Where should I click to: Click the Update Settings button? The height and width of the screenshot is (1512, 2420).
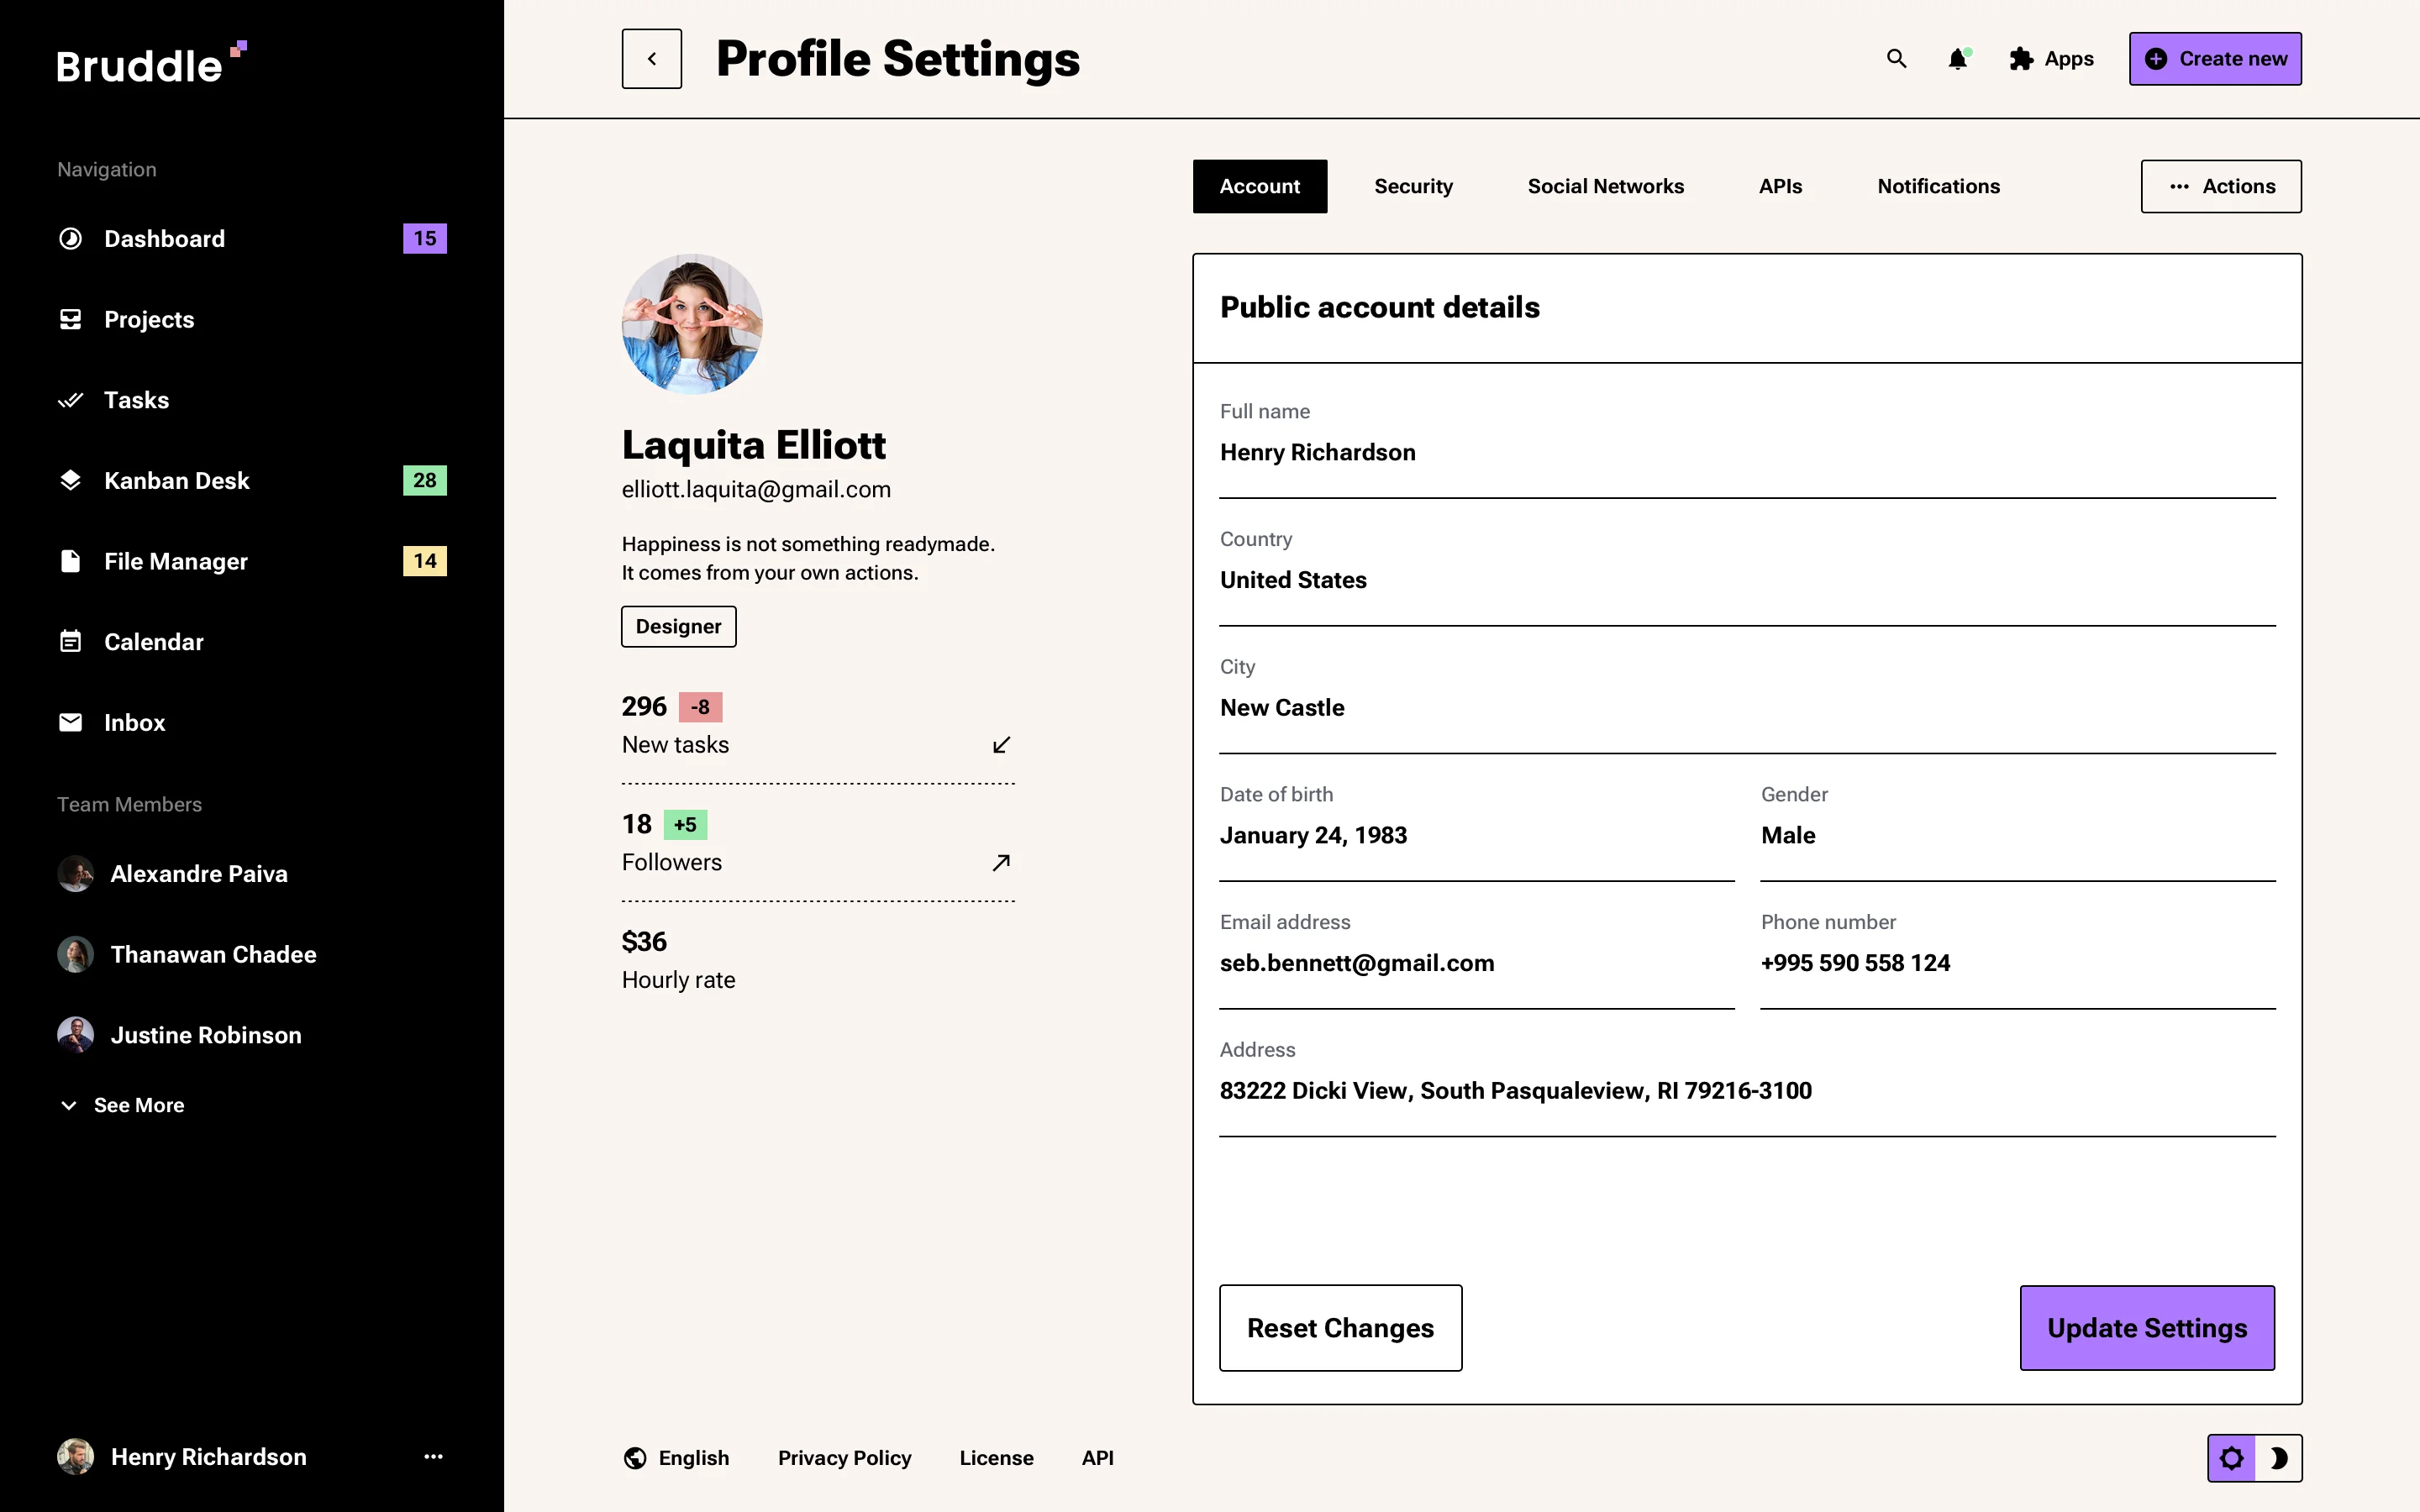pos(2147,1327)
